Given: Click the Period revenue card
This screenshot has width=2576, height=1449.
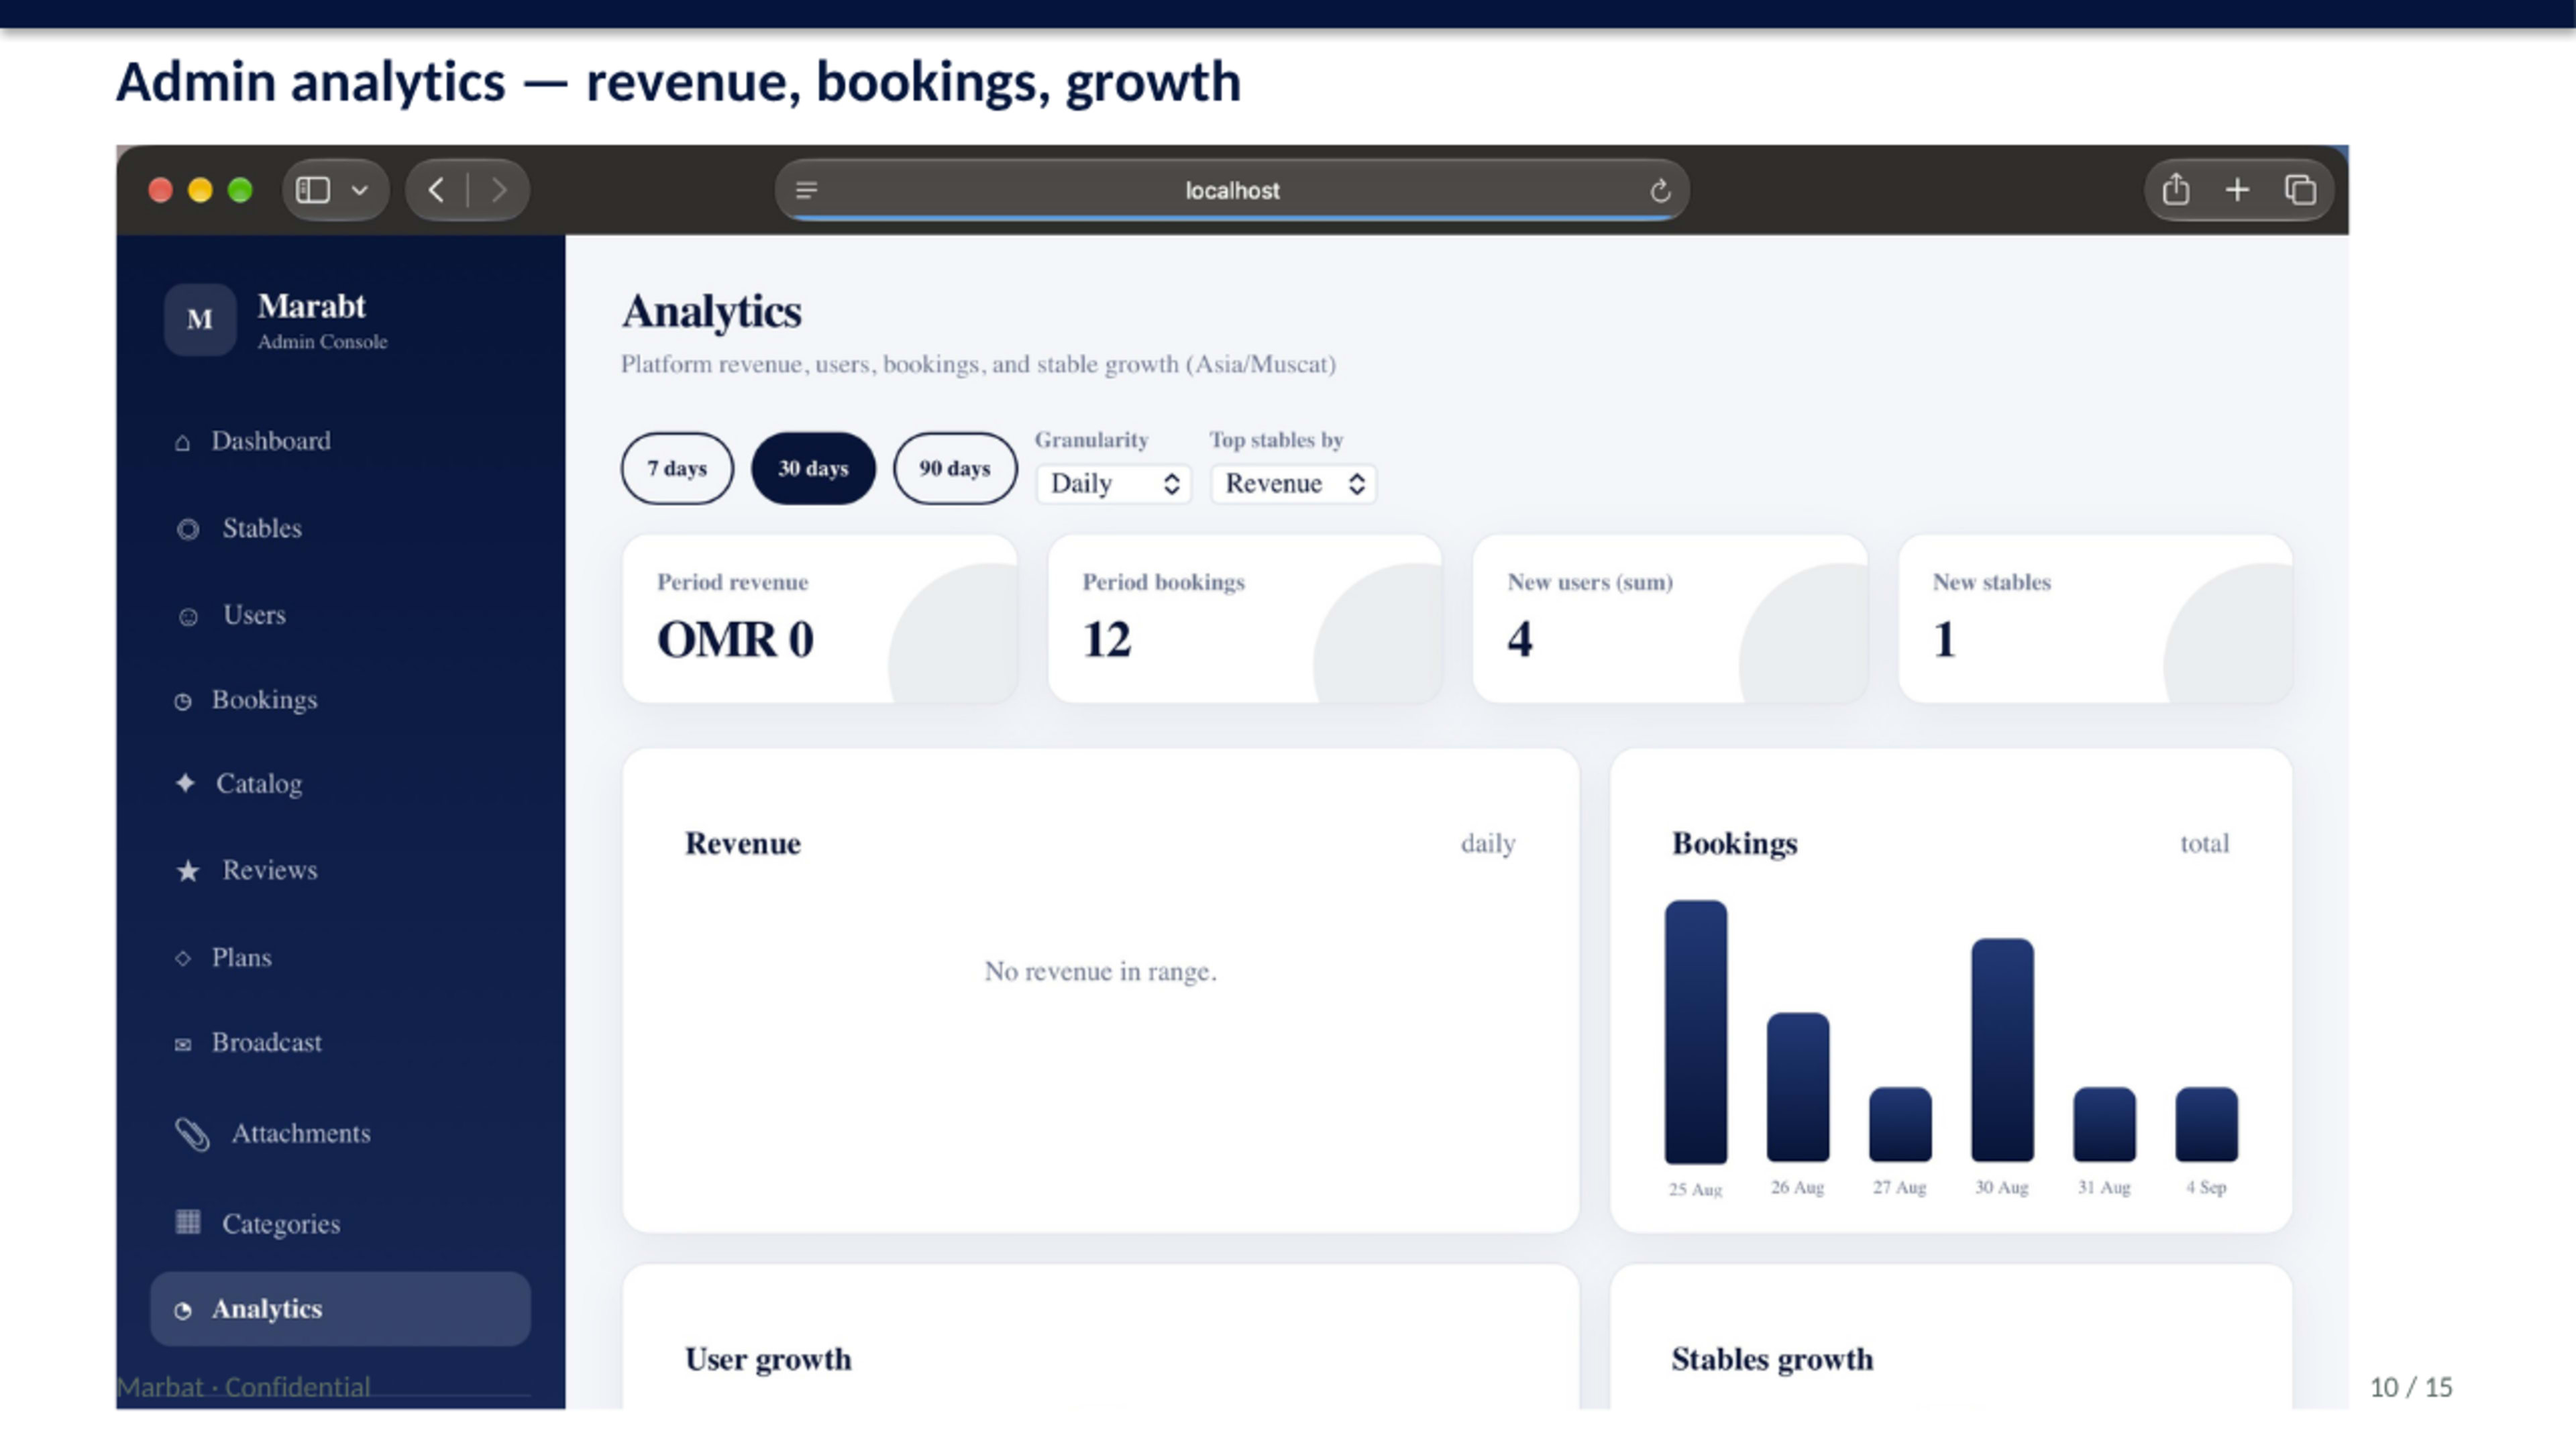Looking at the screenshot, I should tap(819, 618).
